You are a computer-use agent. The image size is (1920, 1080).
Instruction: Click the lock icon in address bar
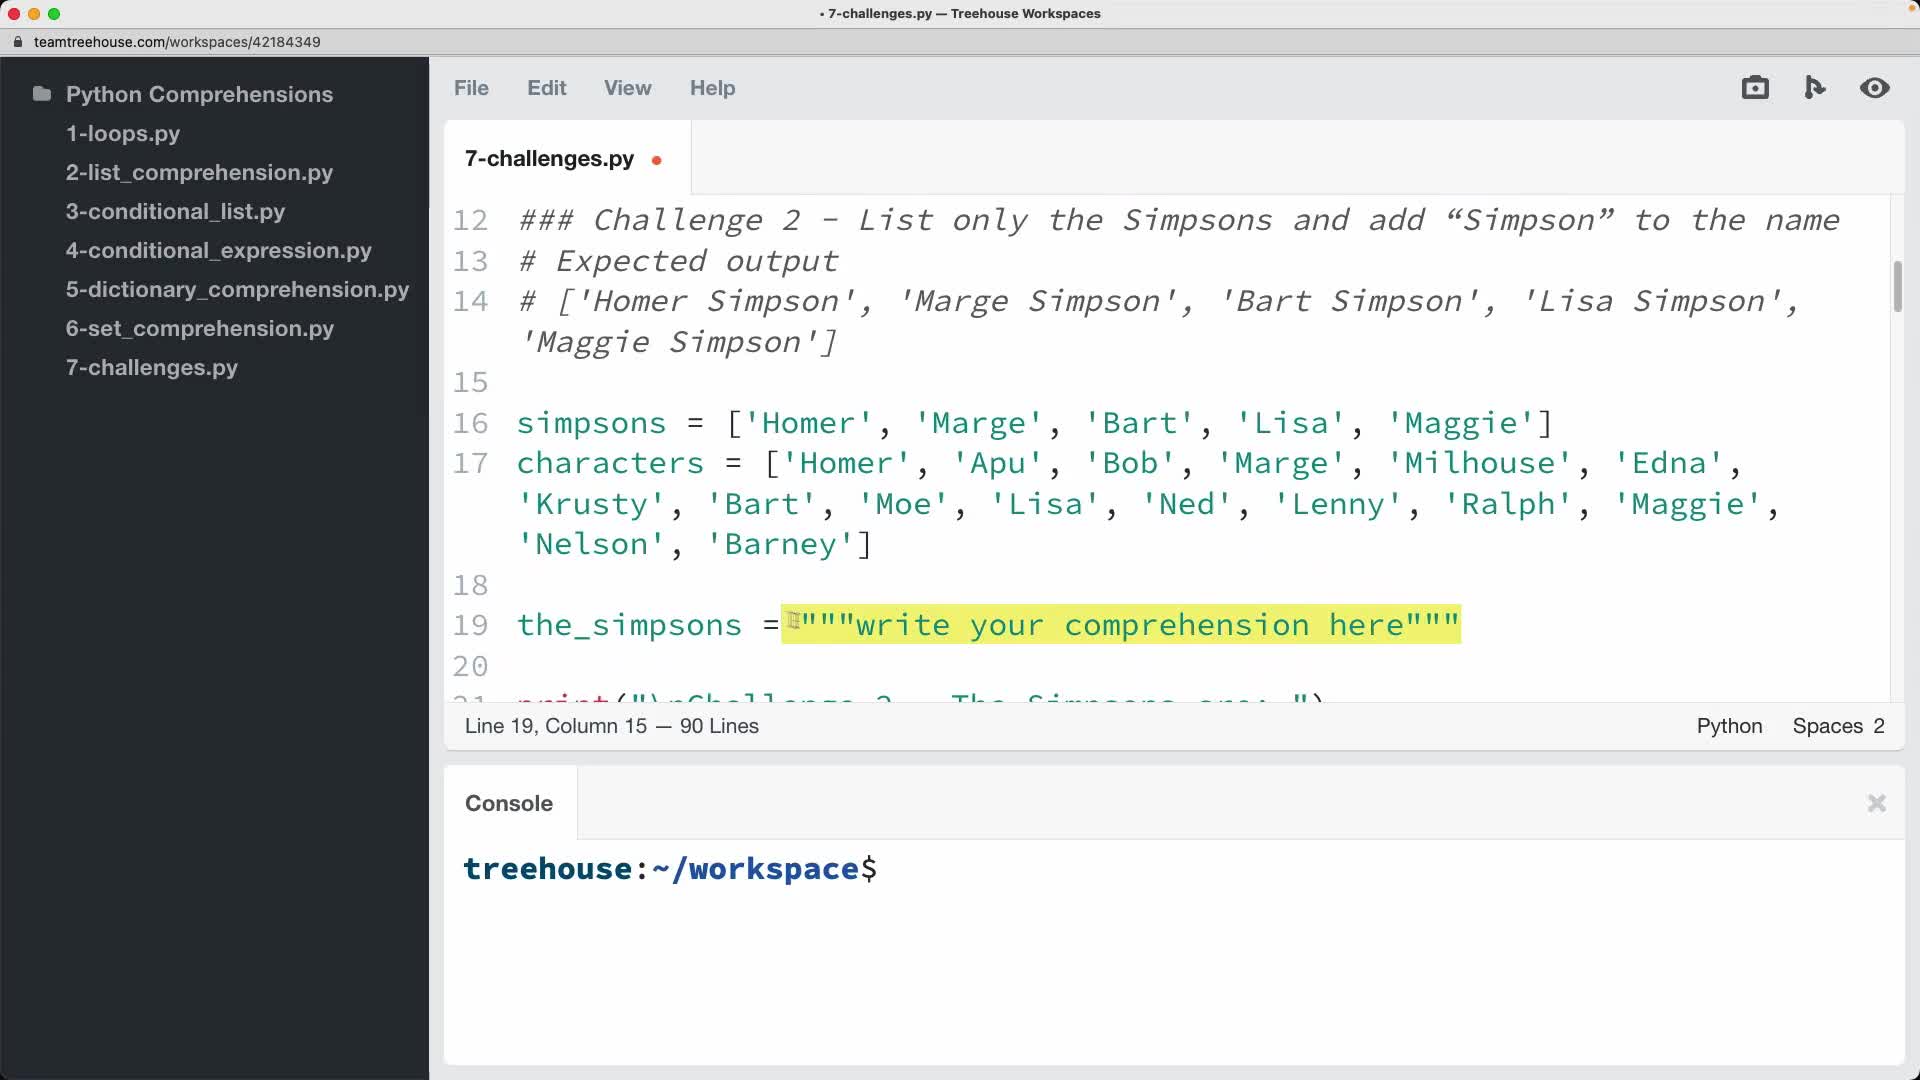(17, 42)
